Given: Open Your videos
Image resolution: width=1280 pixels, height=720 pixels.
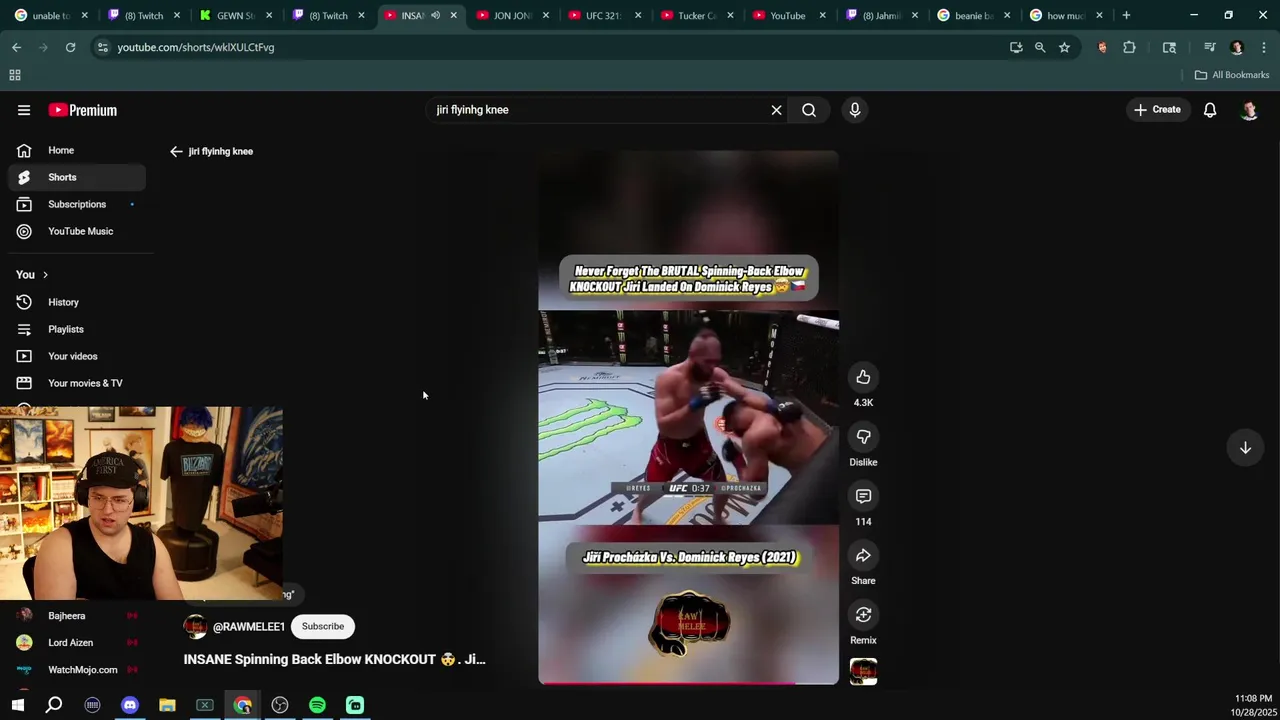Looking at the screenshot, I should point(76,356).
